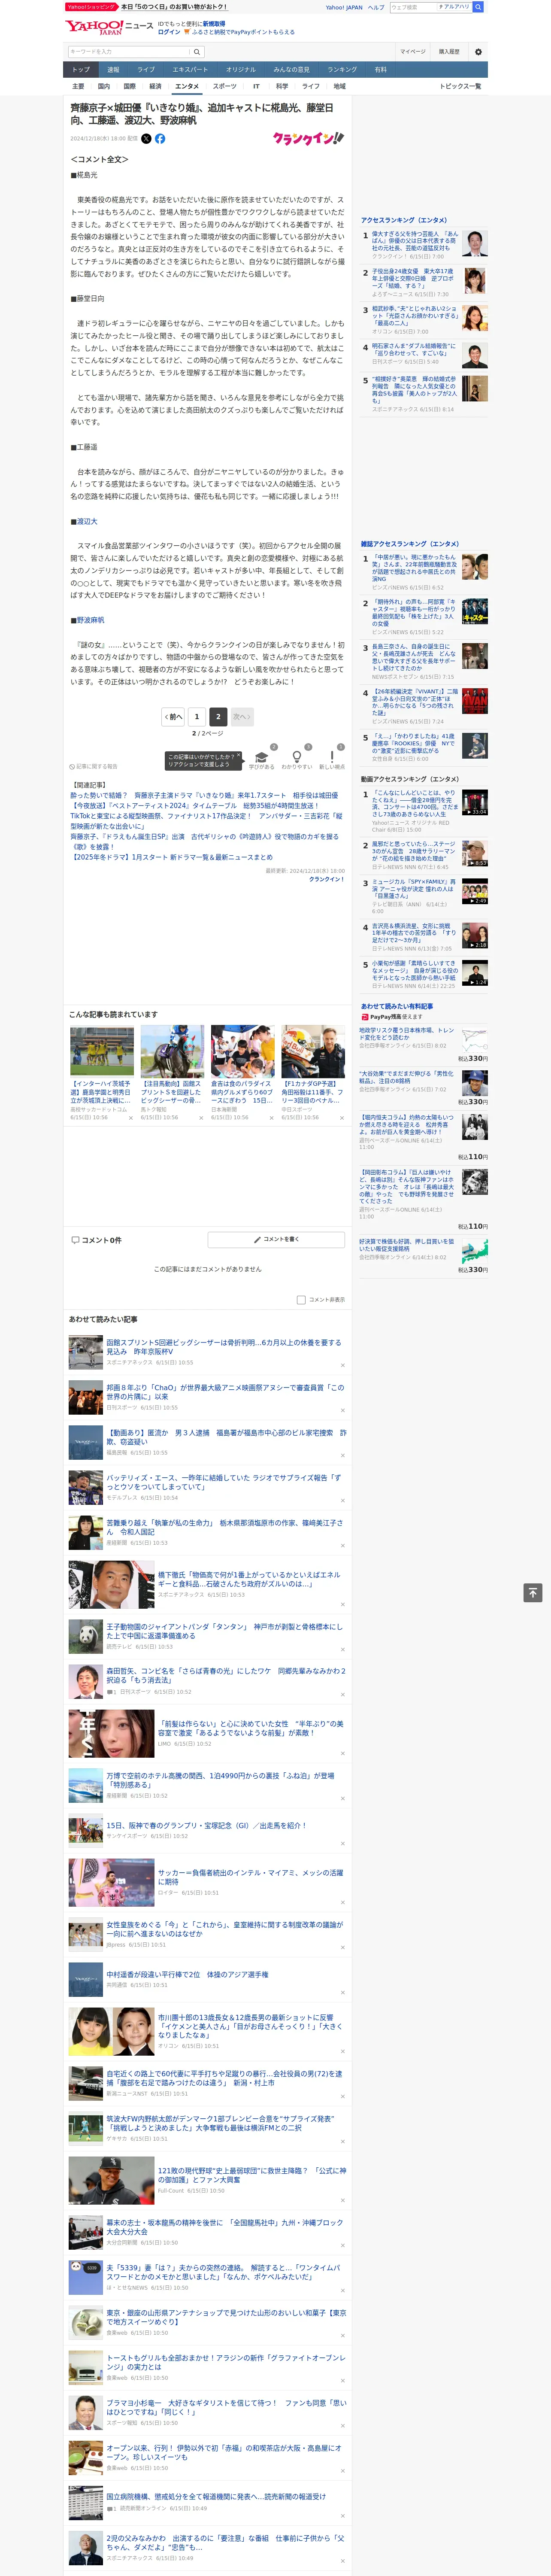Click the コメントを書く button
The image size is (551, 2576).
coord(277,1240)
